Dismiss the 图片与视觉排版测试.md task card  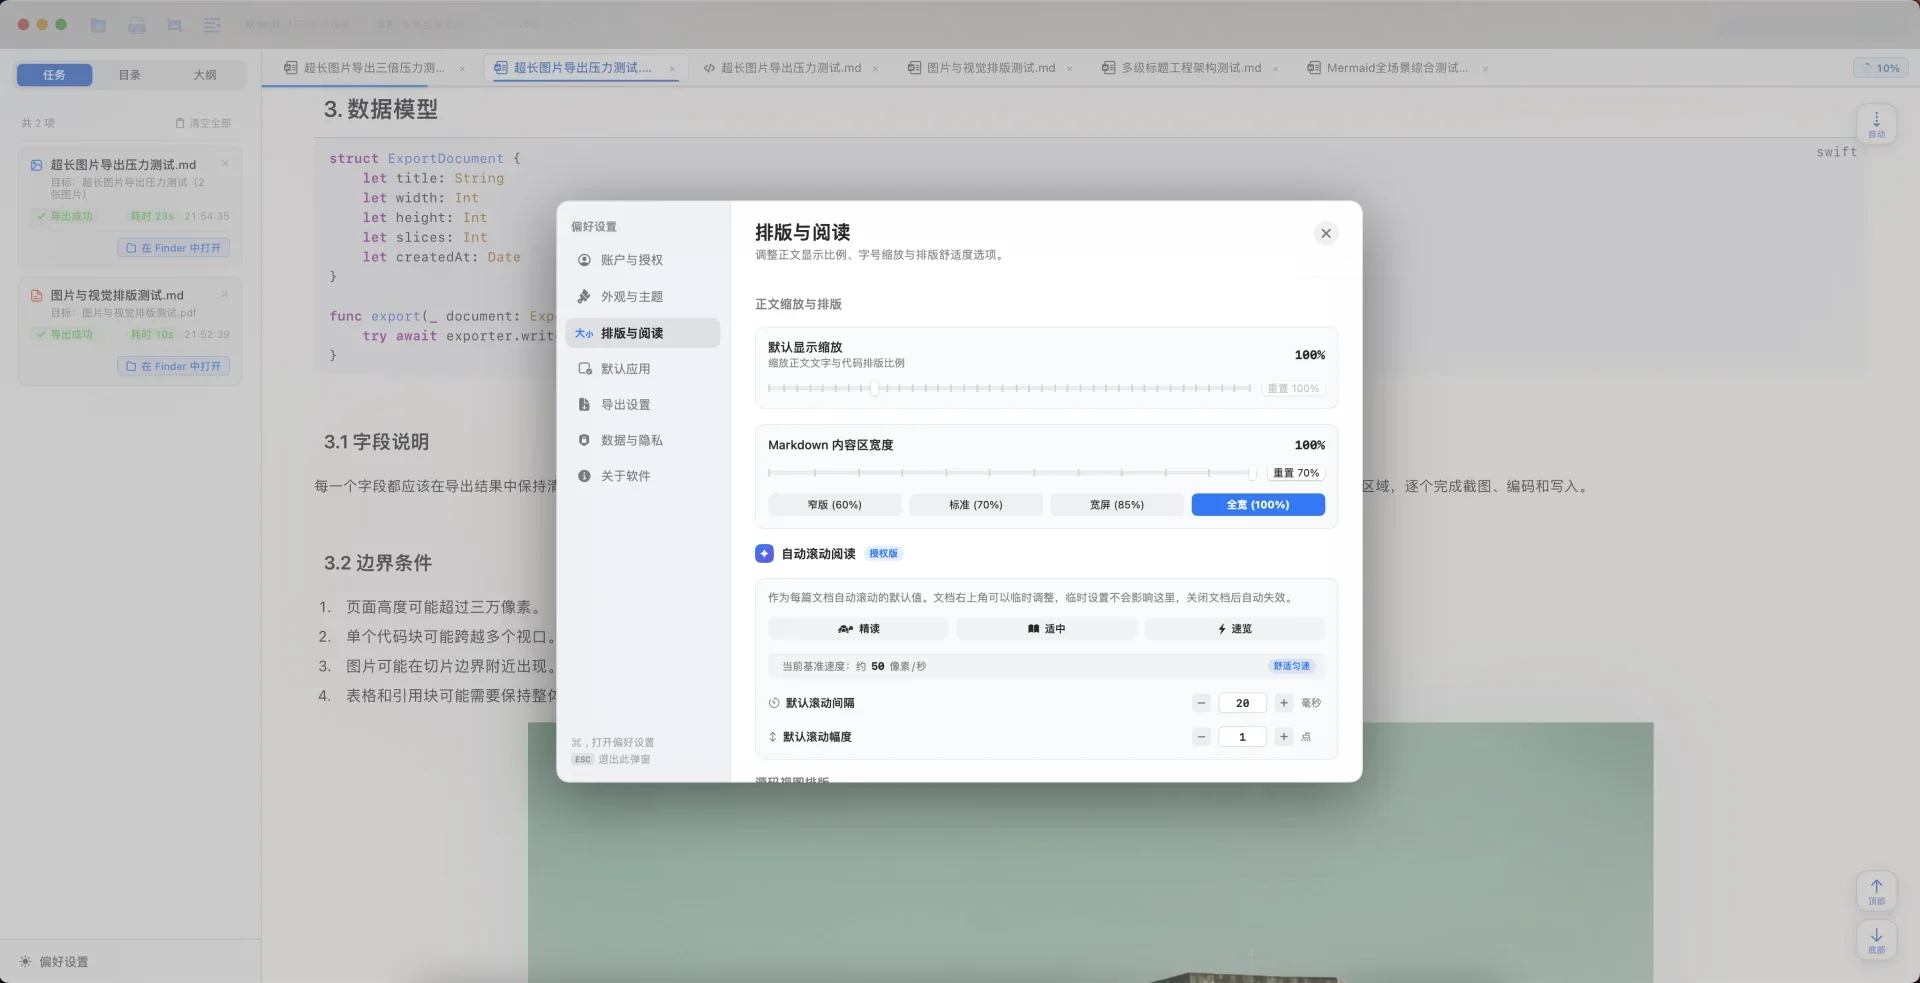click(225, 294)
